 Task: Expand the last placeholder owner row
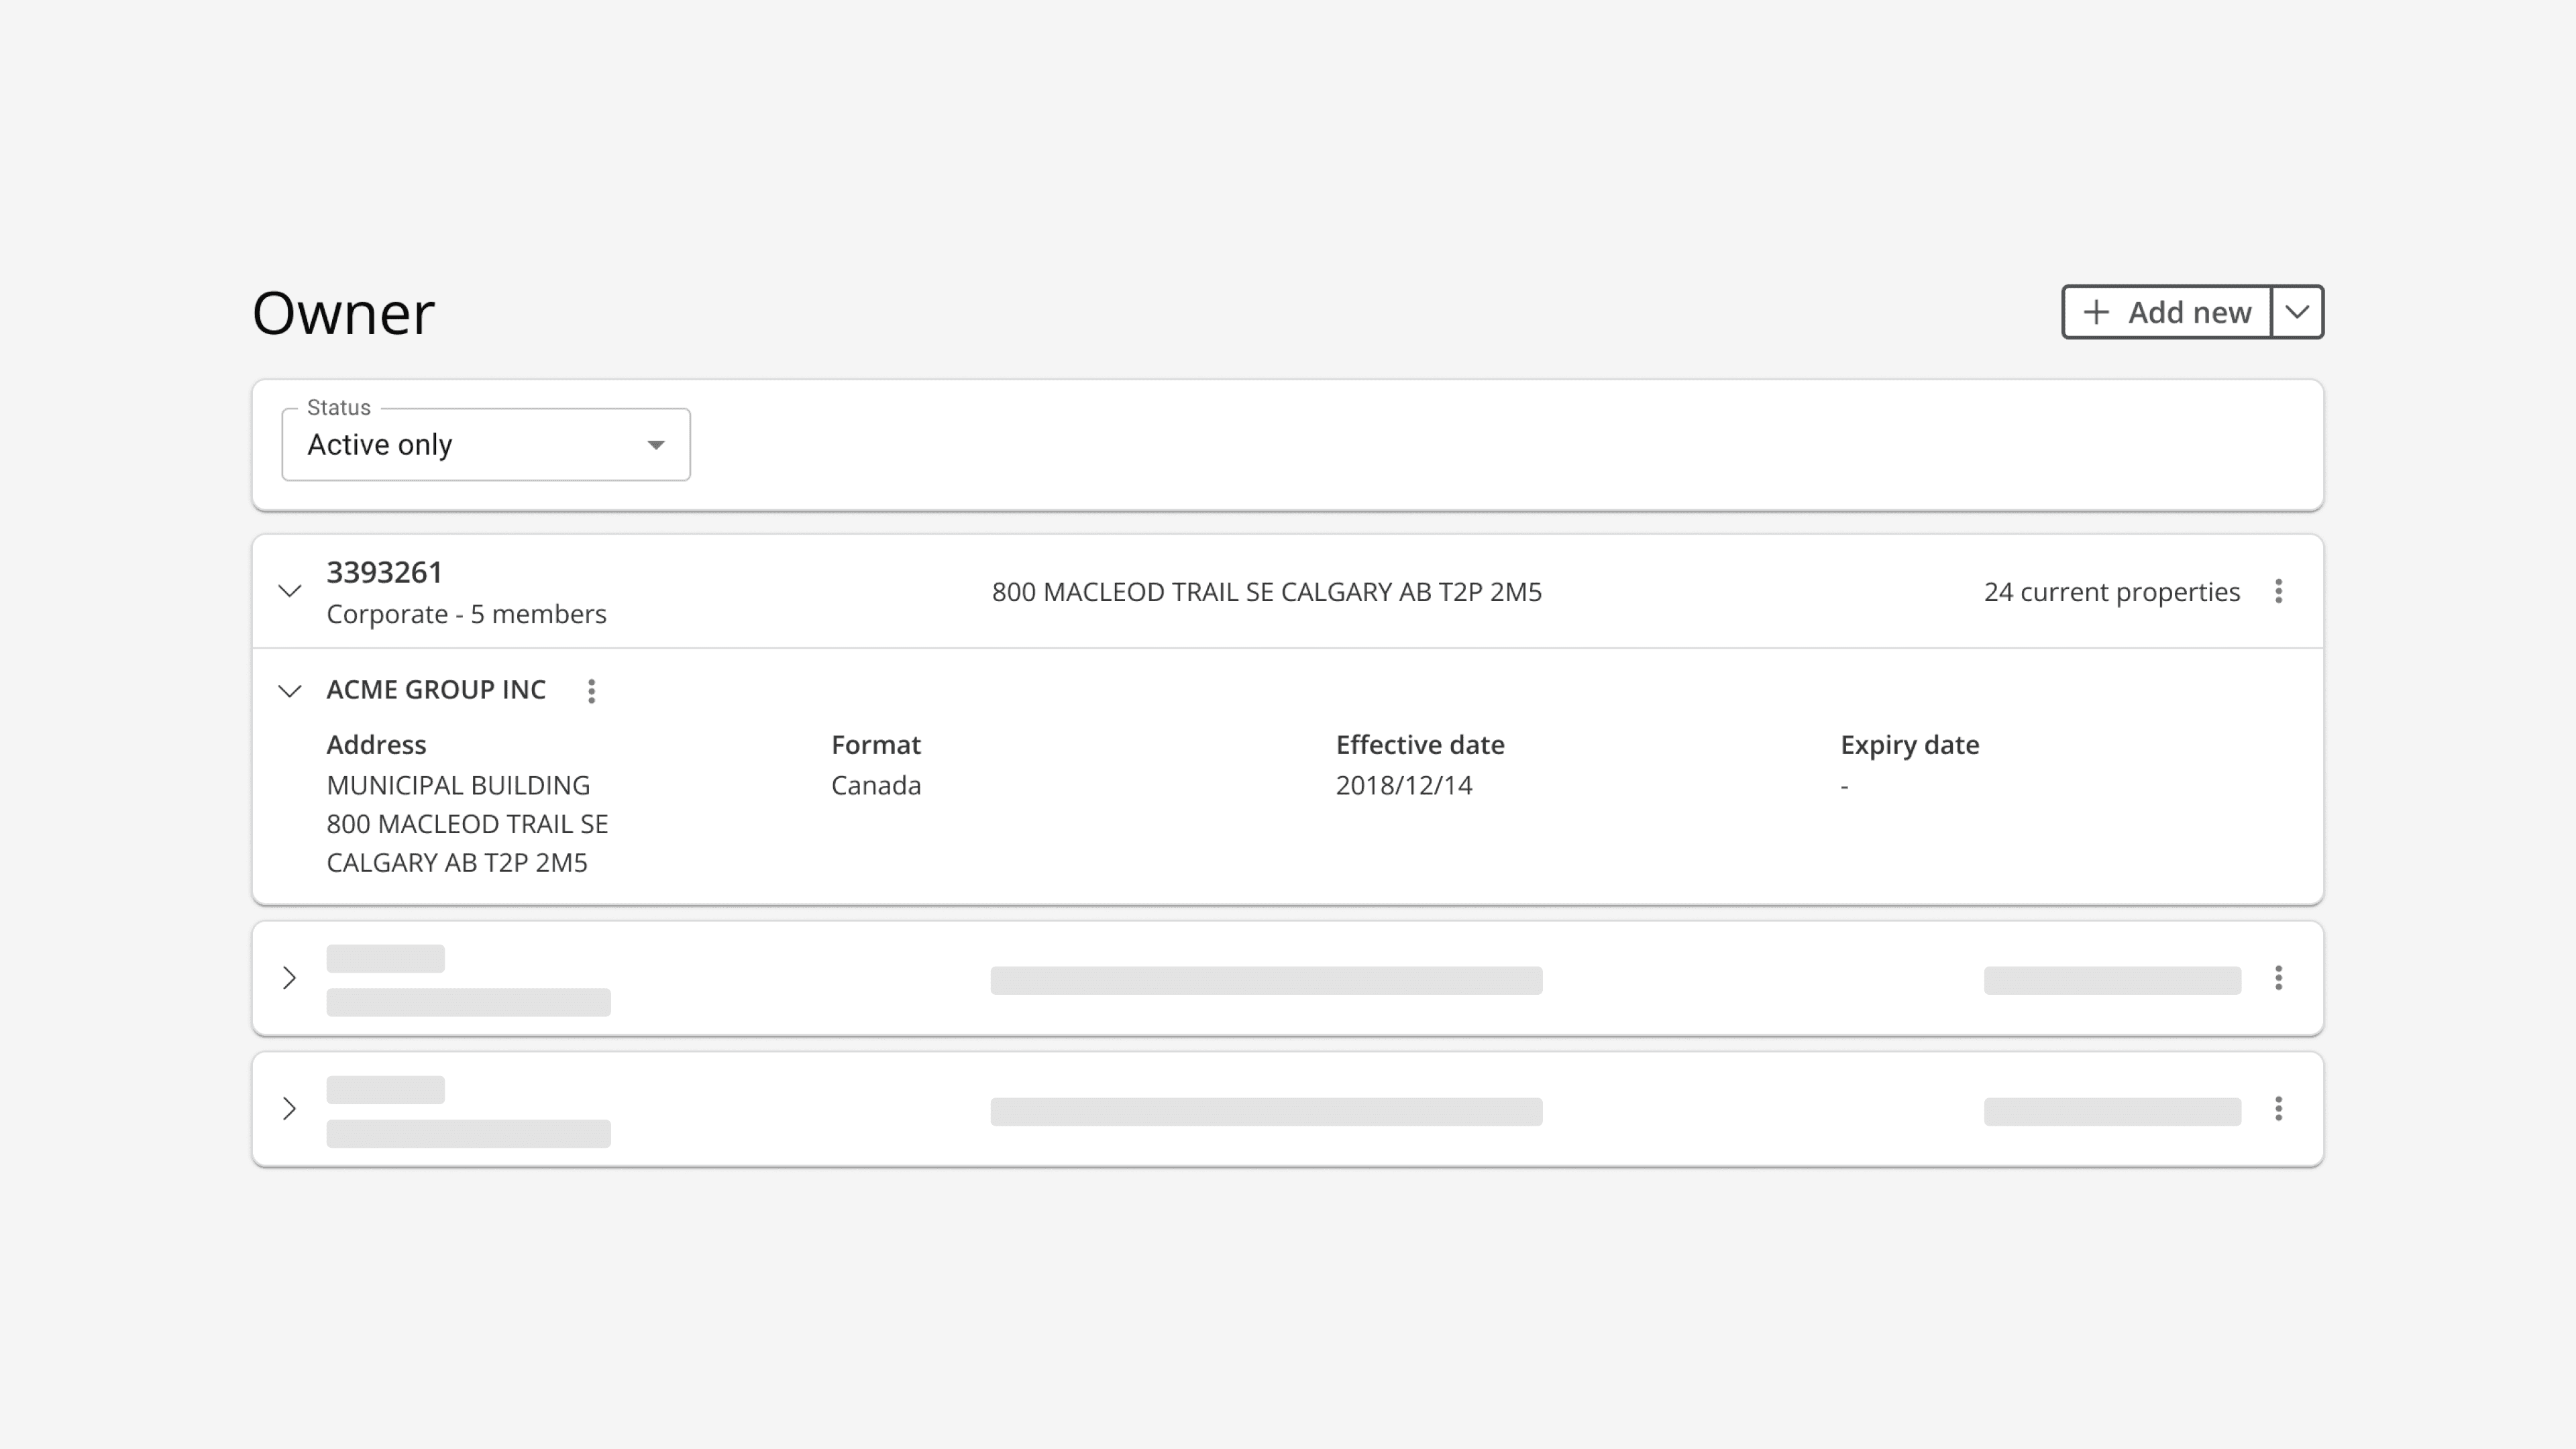tap(290, 1109)
